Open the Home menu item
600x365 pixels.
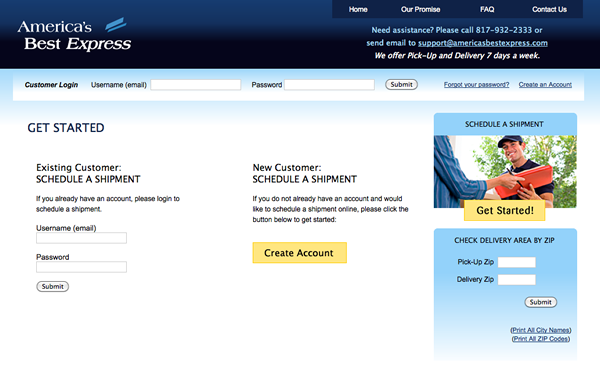click(x=358, y=9)
